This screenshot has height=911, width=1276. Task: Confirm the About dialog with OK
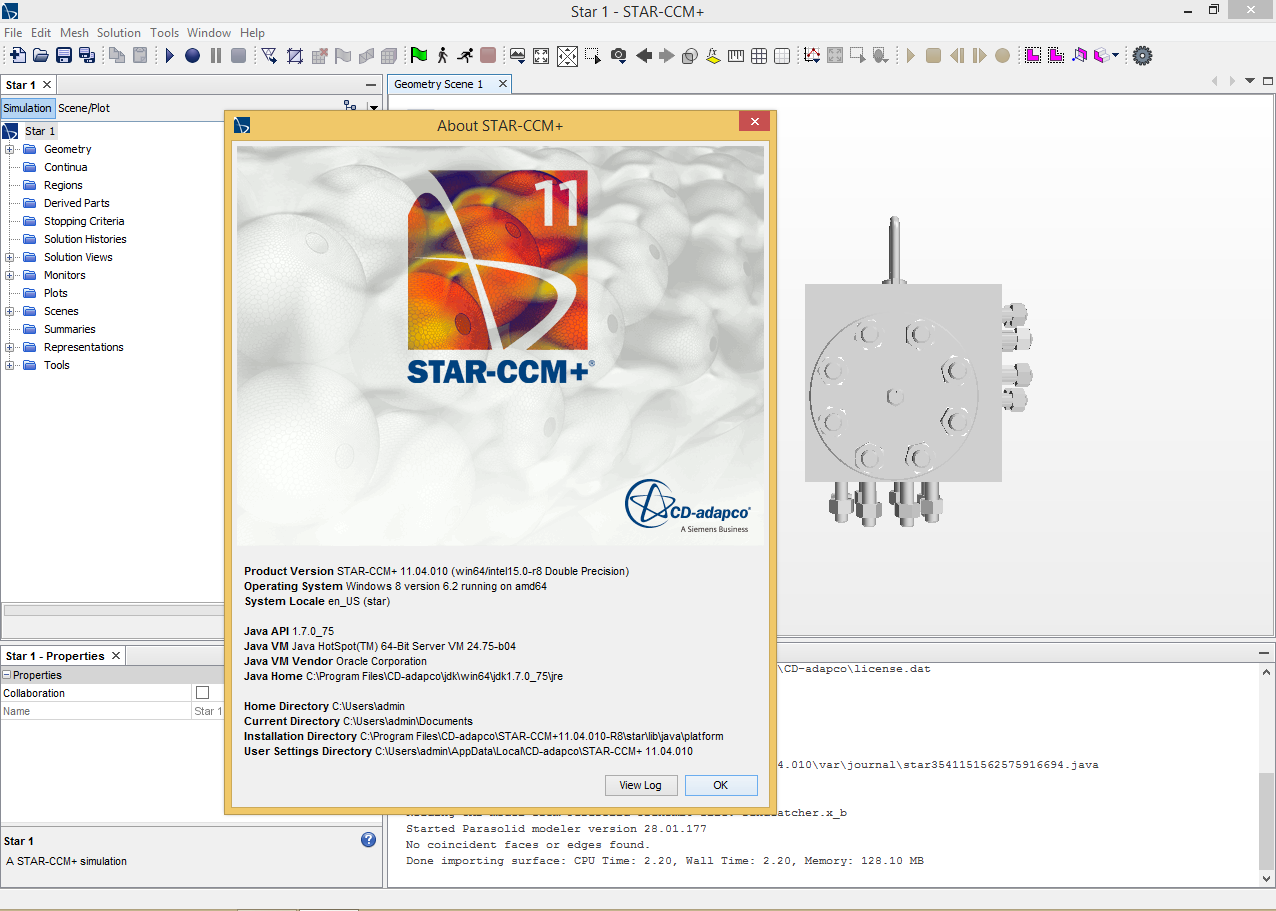(x=721, y=785)
